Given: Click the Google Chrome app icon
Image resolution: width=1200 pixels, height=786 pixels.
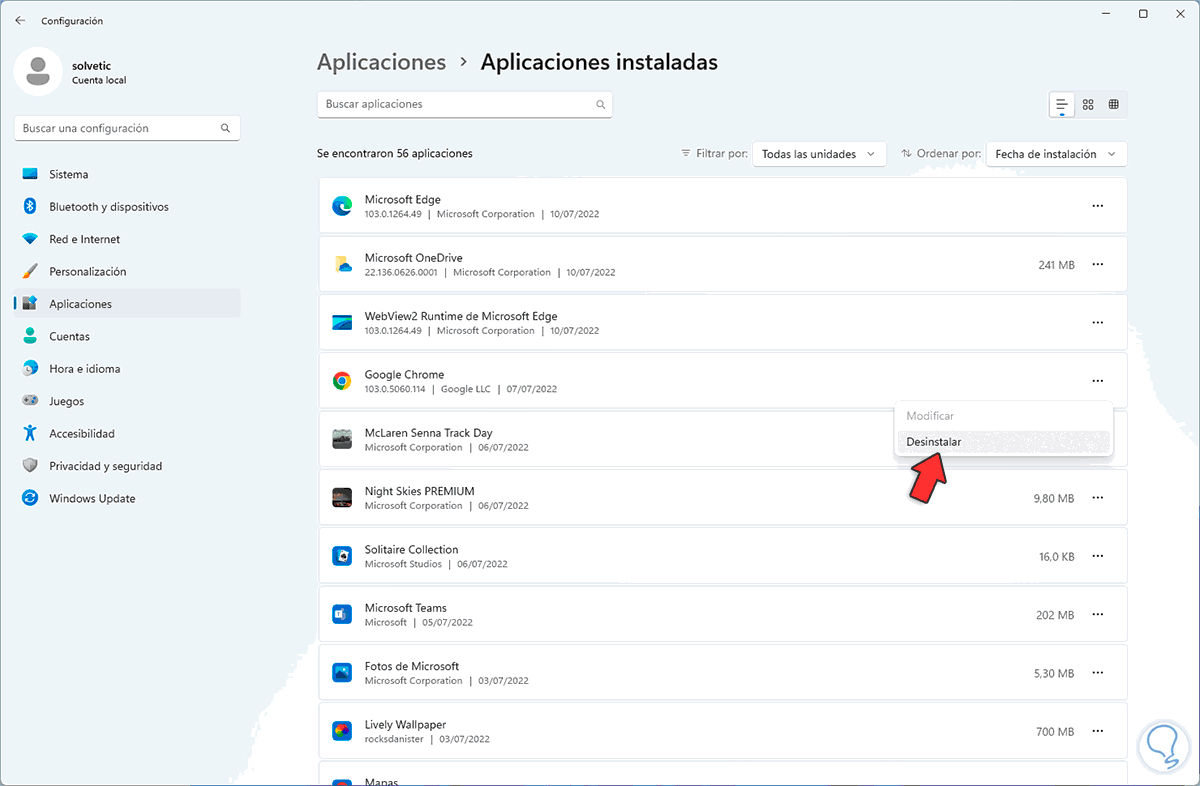Looking at the screenshot, I should [x=342, y=381].
